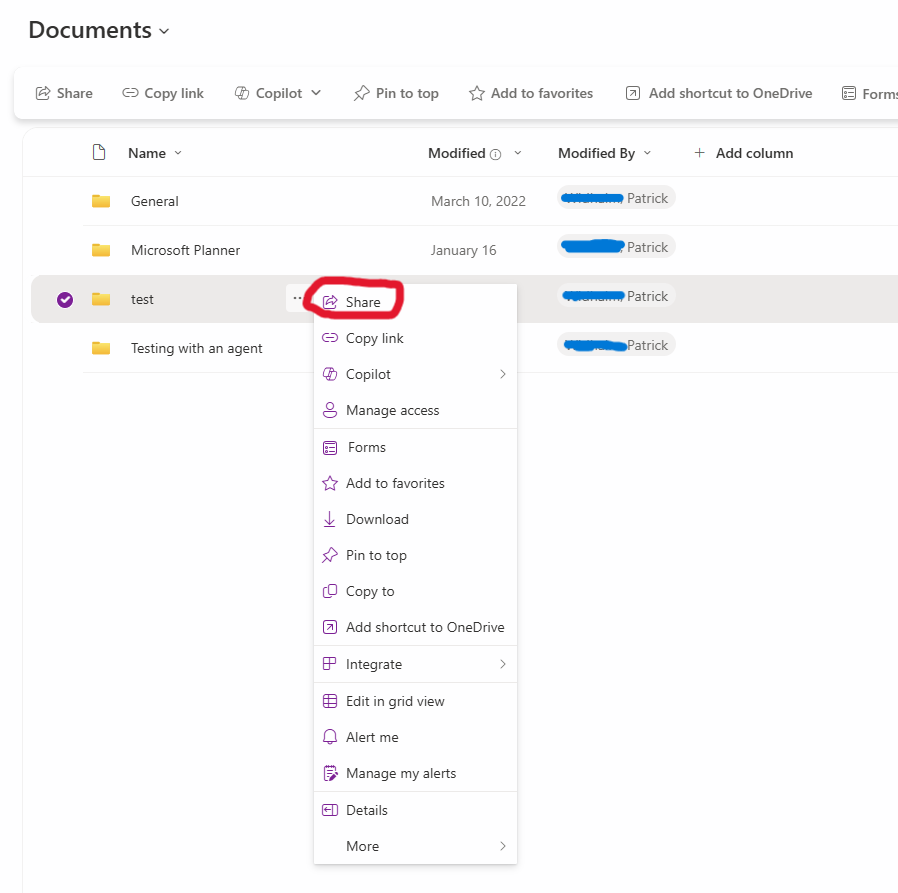Click the Details pane icon
This screenshot has width=898, height=893.
coord(330,810)
